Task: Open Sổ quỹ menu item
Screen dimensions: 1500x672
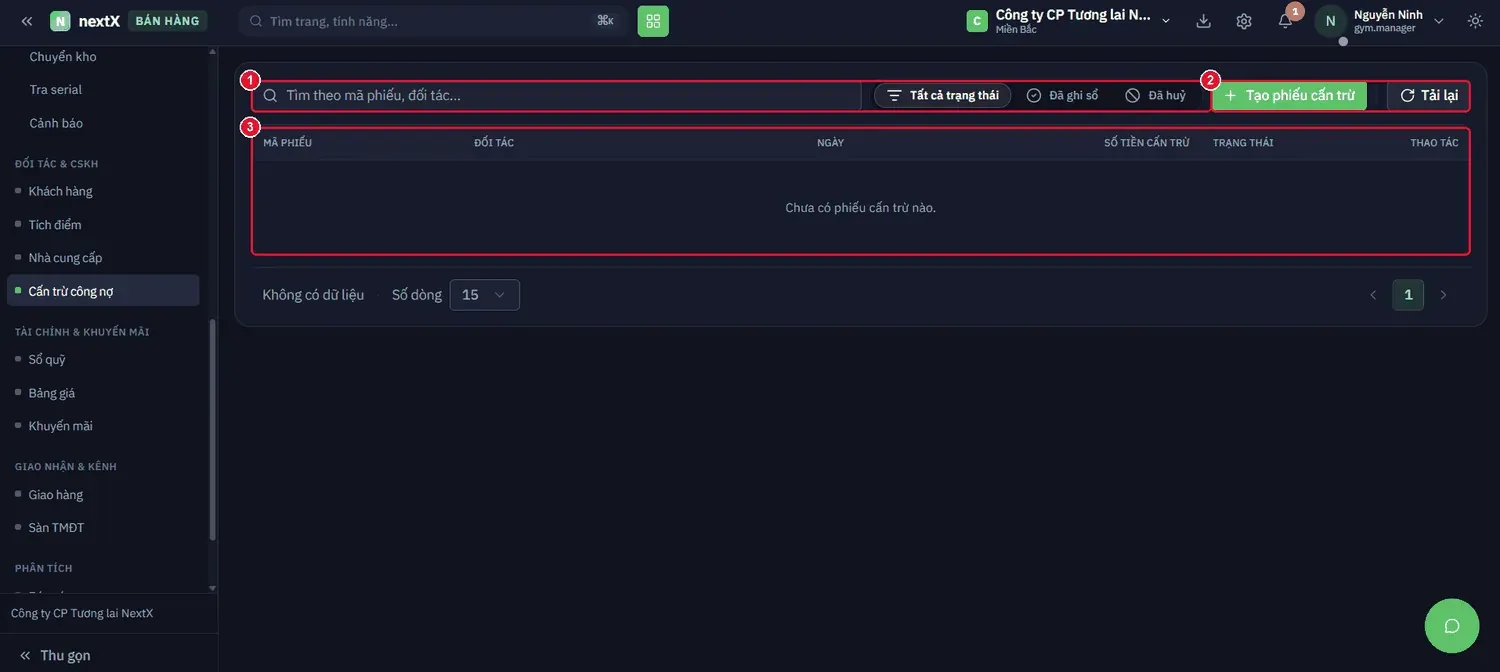Action: (x=47, y=359)
